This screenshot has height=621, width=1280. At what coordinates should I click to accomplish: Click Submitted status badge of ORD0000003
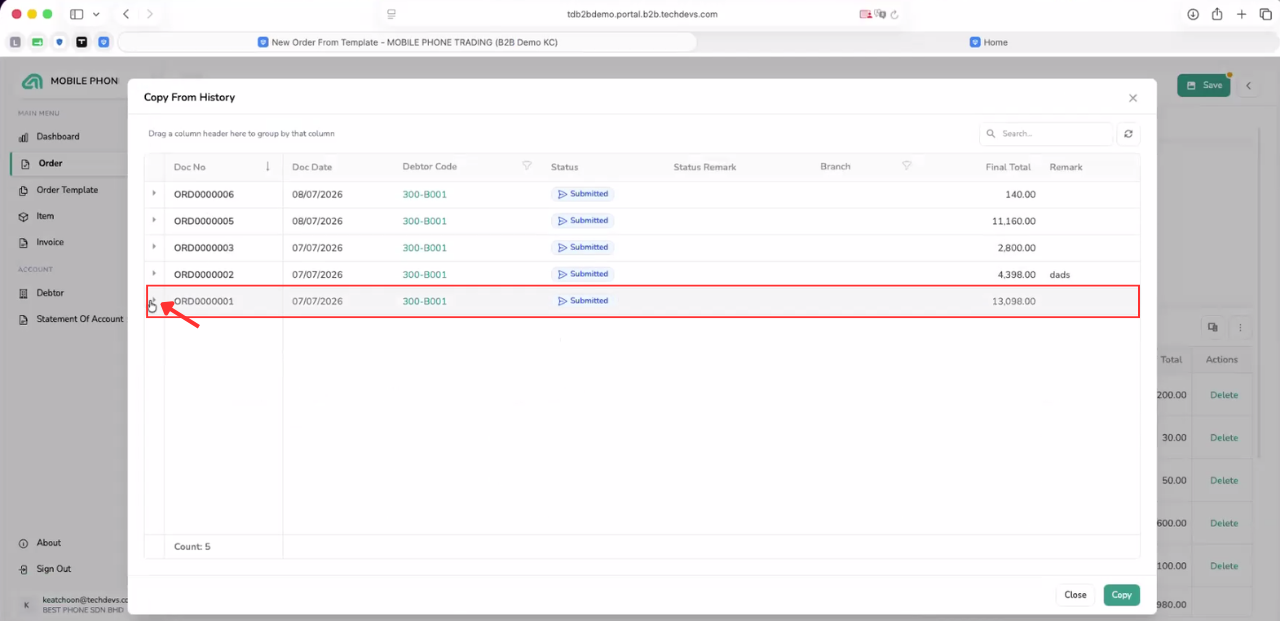[x=583, y=247]
